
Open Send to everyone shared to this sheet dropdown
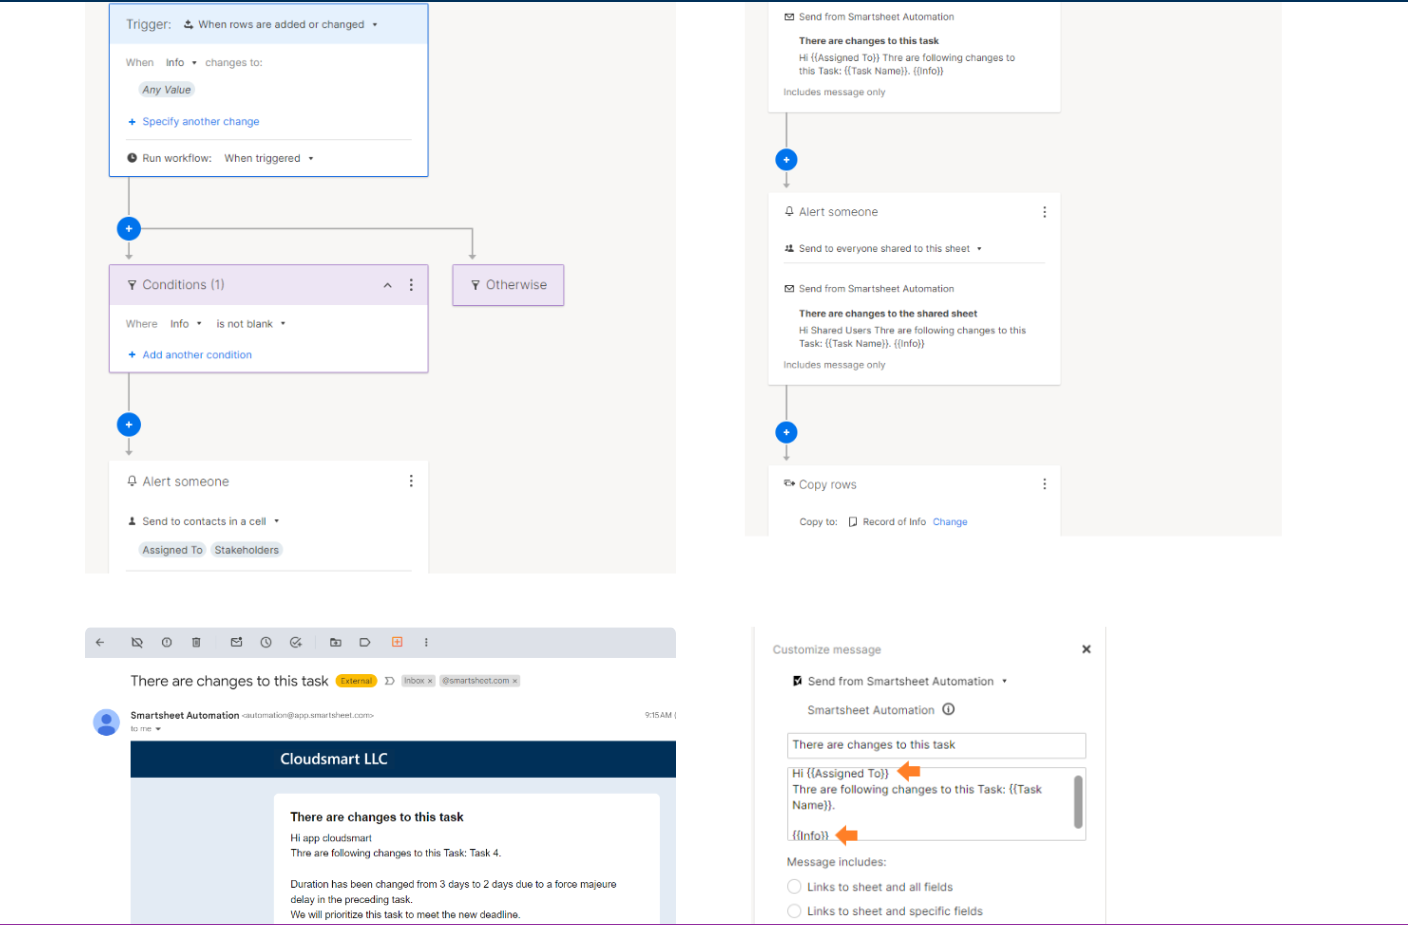tap(883, 249)
